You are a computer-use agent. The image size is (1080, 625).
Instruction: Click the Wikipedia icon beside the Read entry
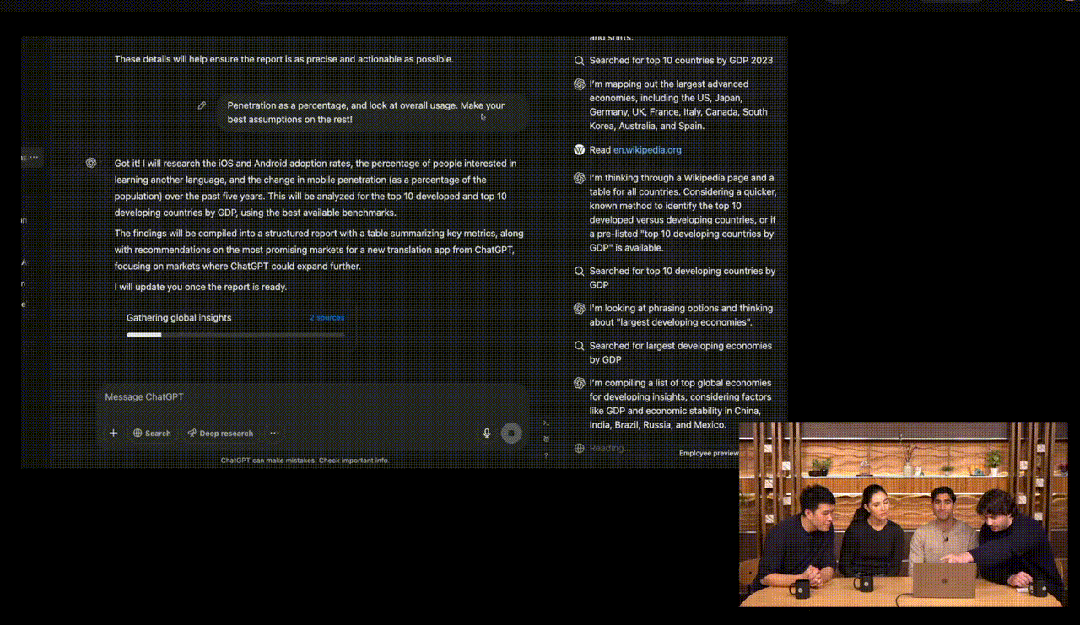[x=579, y=149]
